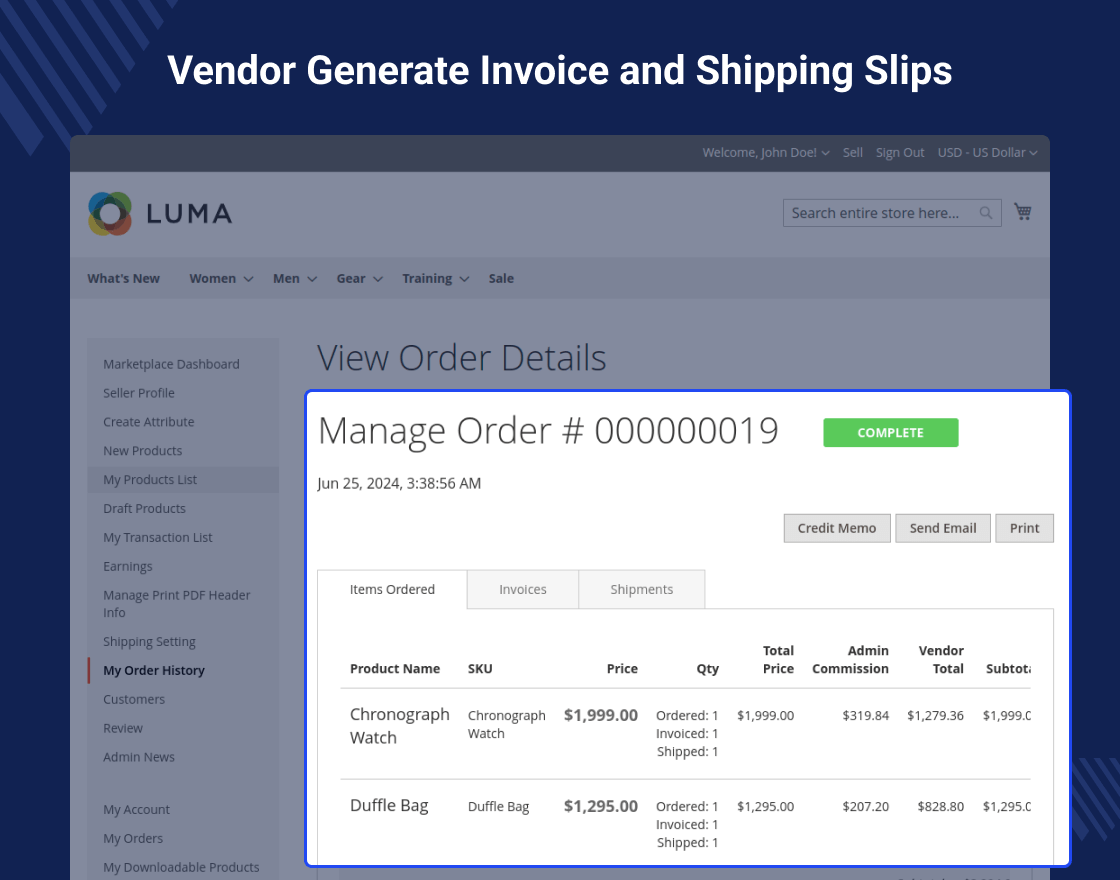The image size is (1120, 880).
Task: Open the USD - US Dollar currency dropdown
Action: point(987,153)
